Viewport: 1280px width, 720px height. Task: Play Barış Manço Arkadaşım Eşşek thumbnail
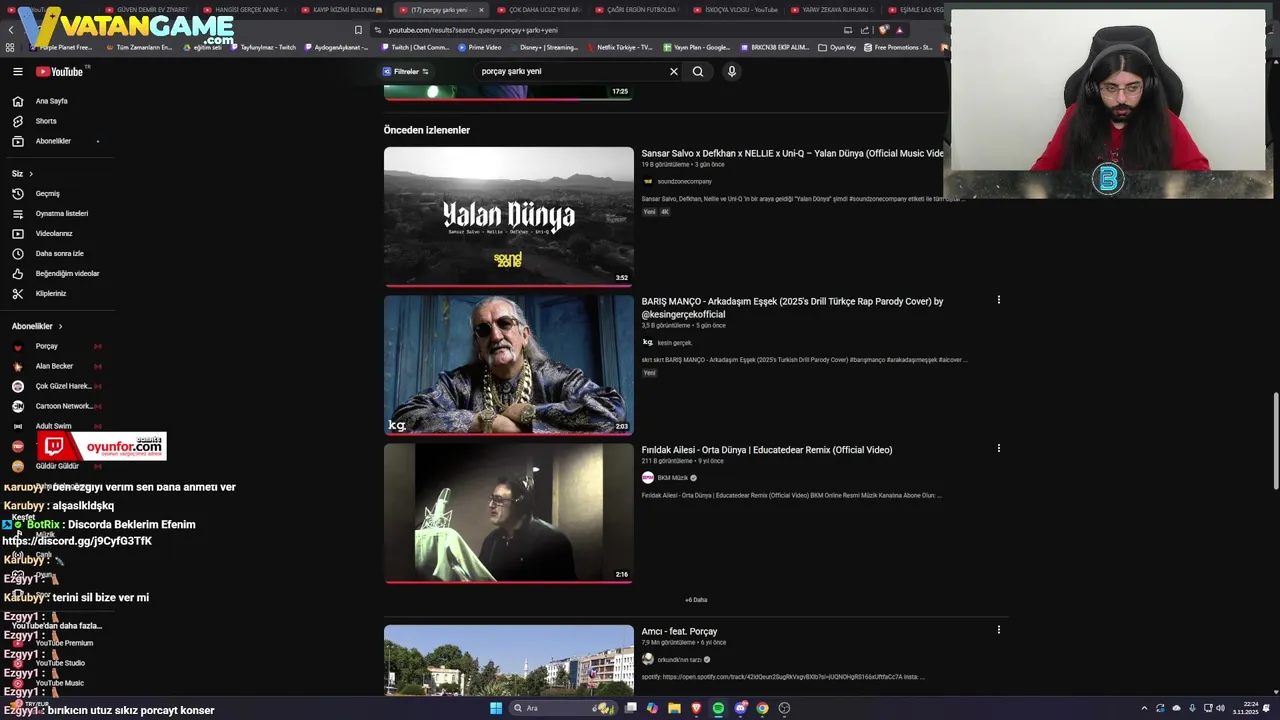click(x=509, y=365)
